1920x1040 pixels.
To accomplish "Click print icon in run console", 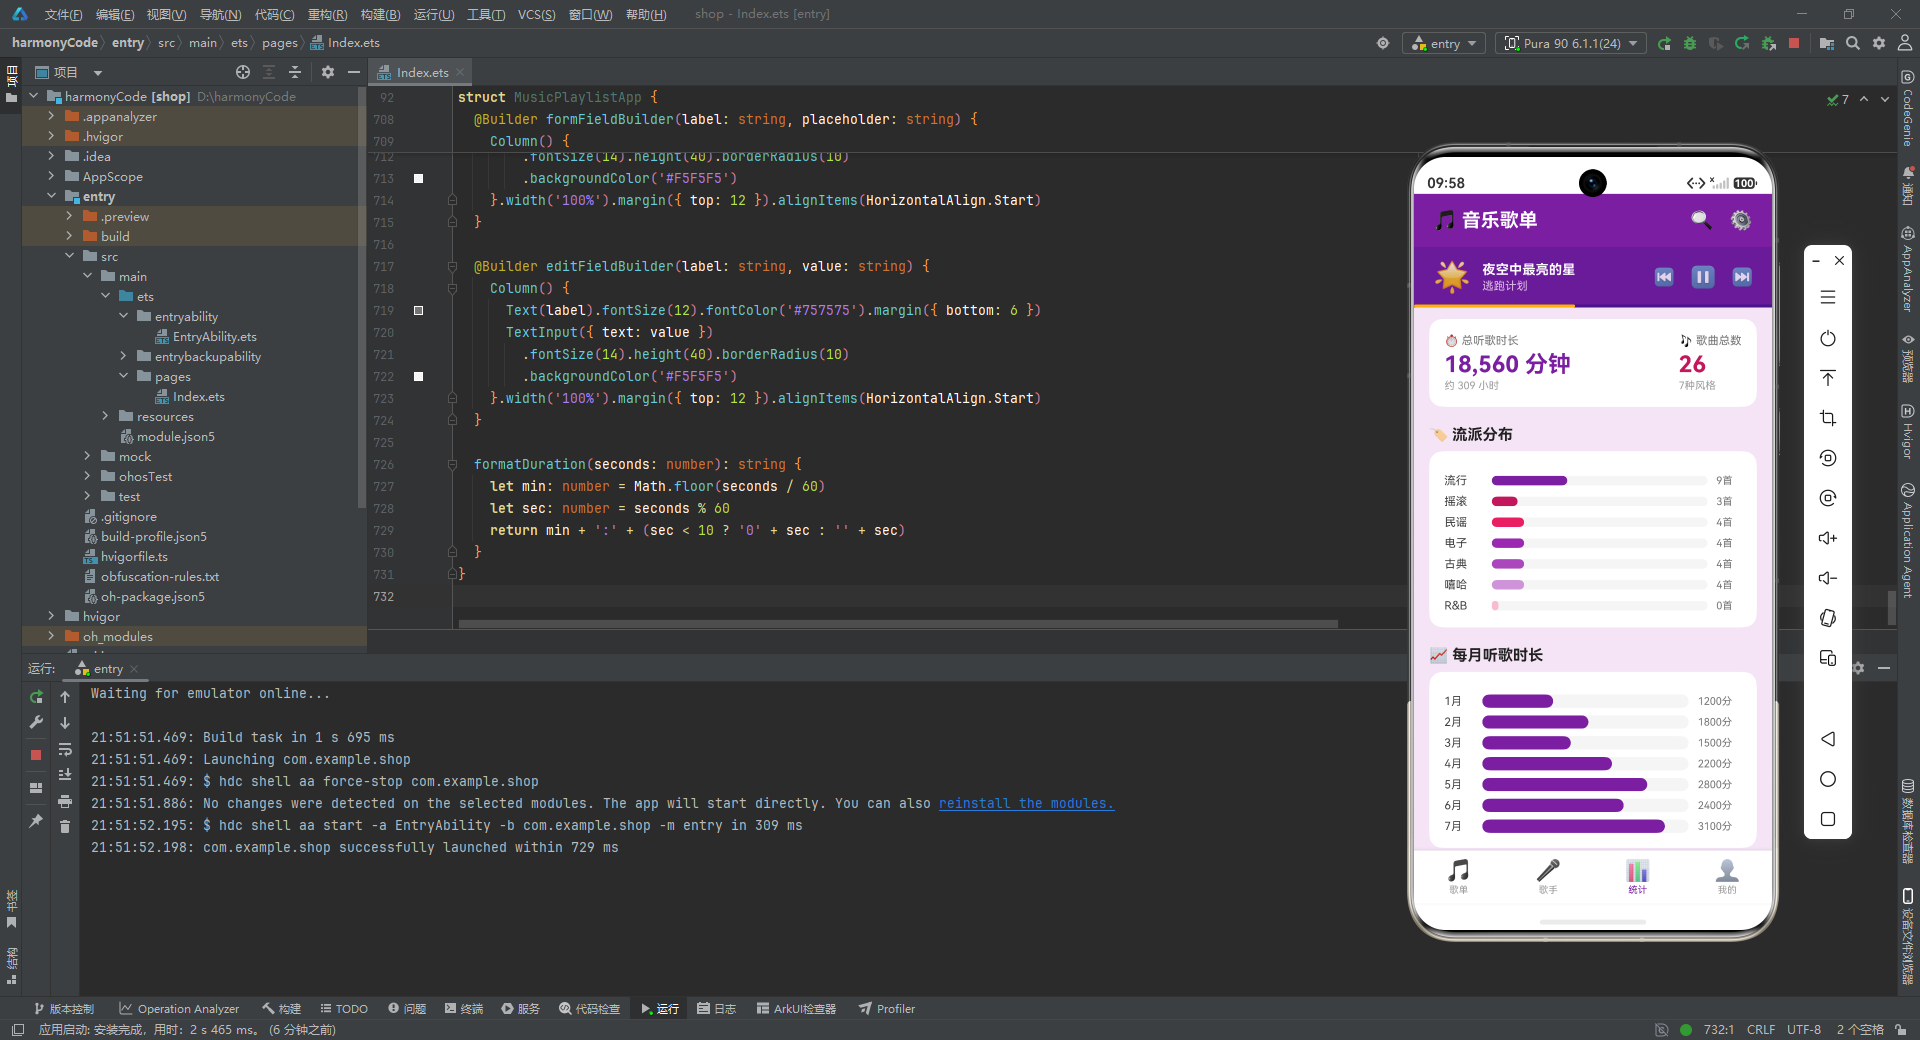I will point(65,801).
